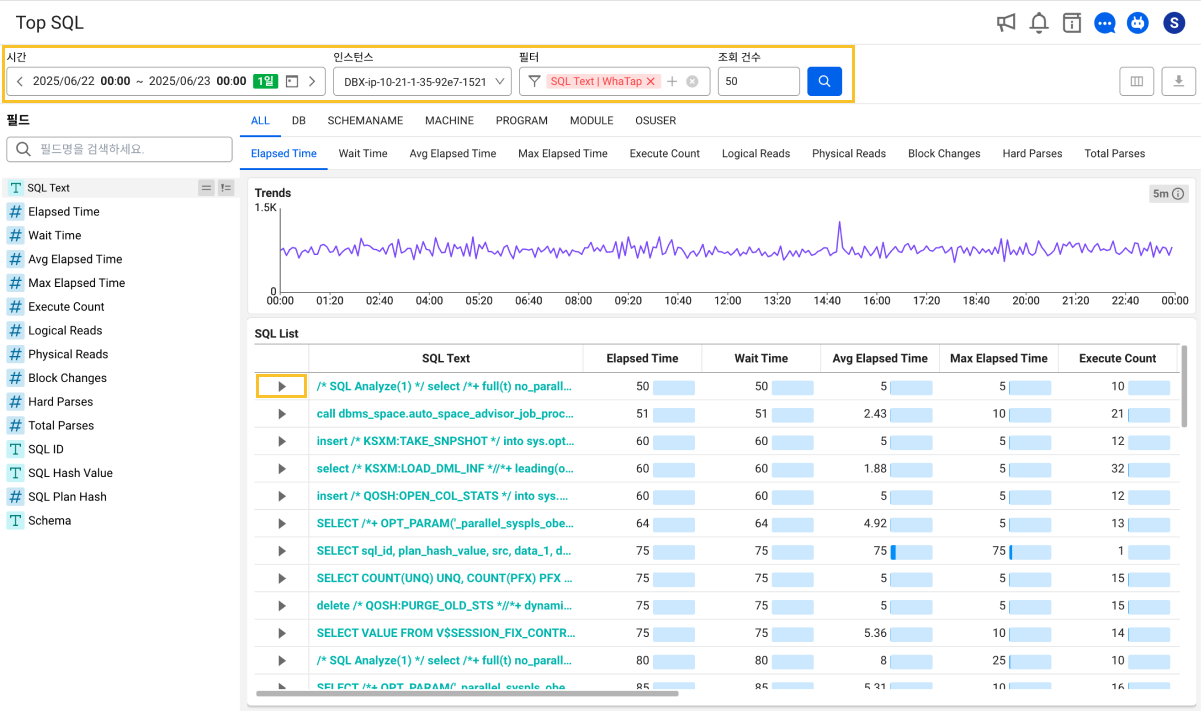The height and width of the screenshot is (711, 1201).
Task: Open the instance dropdown DBX-ip-10-21-1-35
Action: 422,81
